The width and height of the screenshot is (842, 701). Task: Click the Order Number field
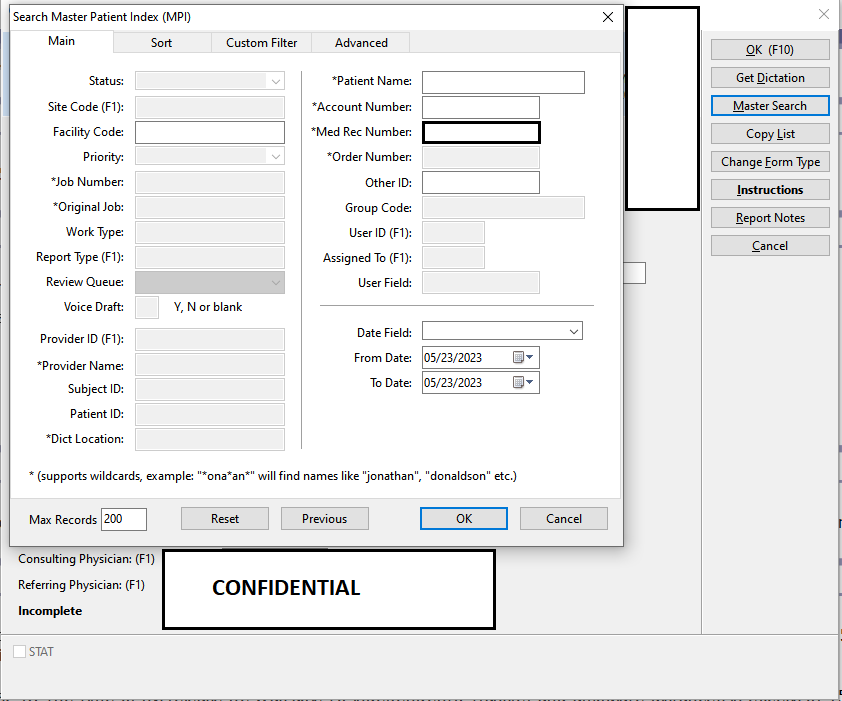point(481,157)
